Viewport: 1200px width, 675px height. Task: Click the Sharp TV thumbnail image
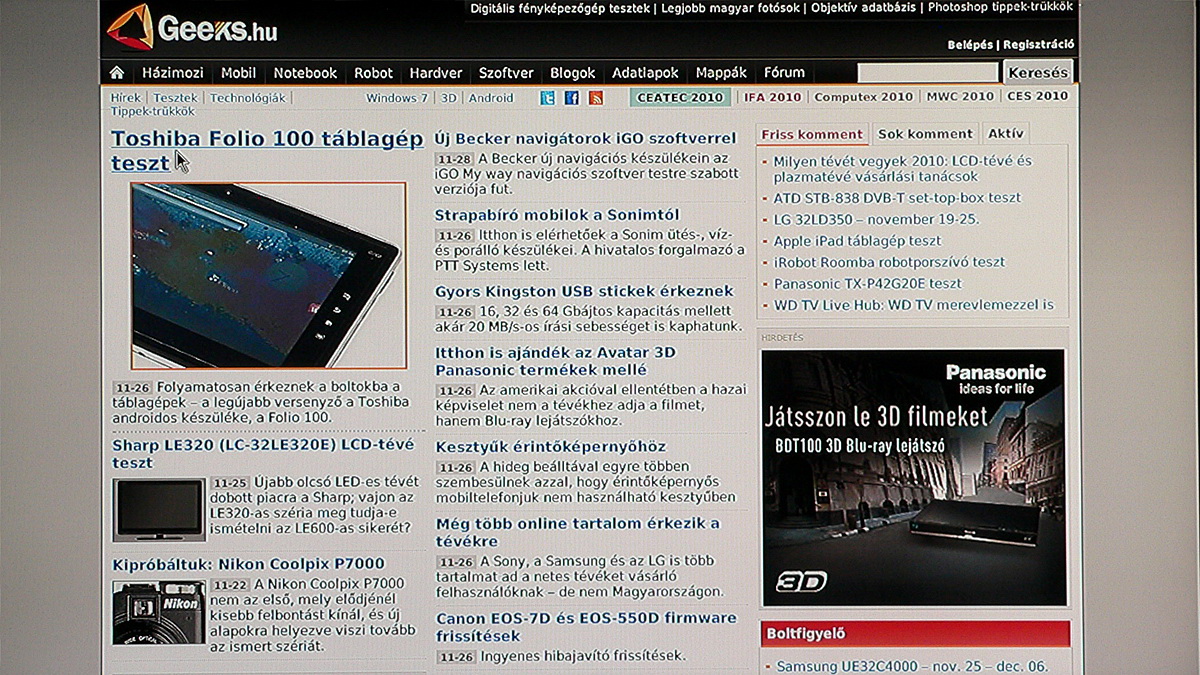[159, 510]
